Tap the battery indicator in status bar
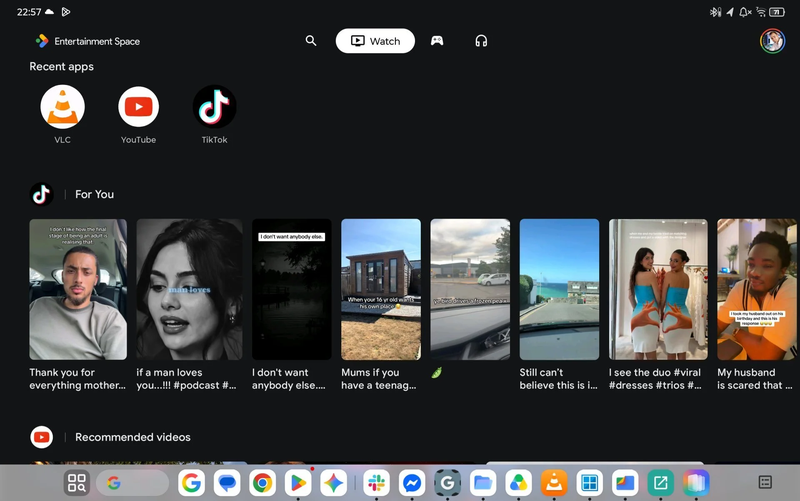 pos(777,12)
